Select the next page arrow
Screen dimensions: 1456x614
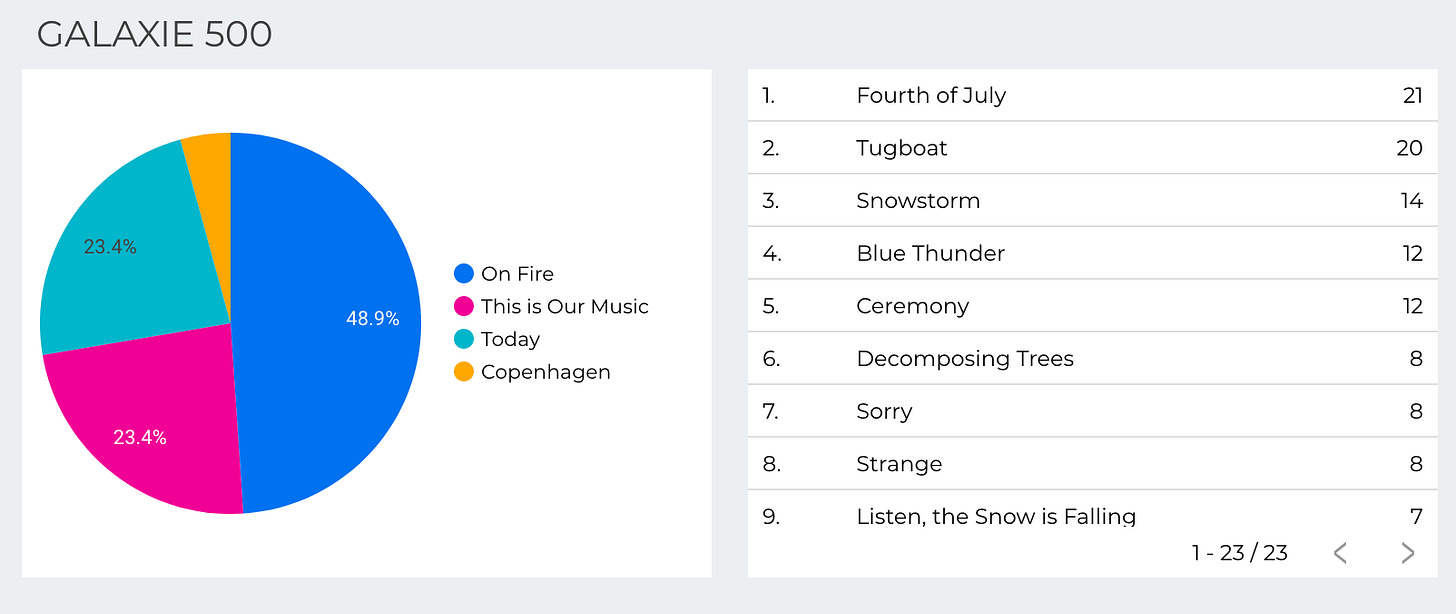tap(1408, 552)
